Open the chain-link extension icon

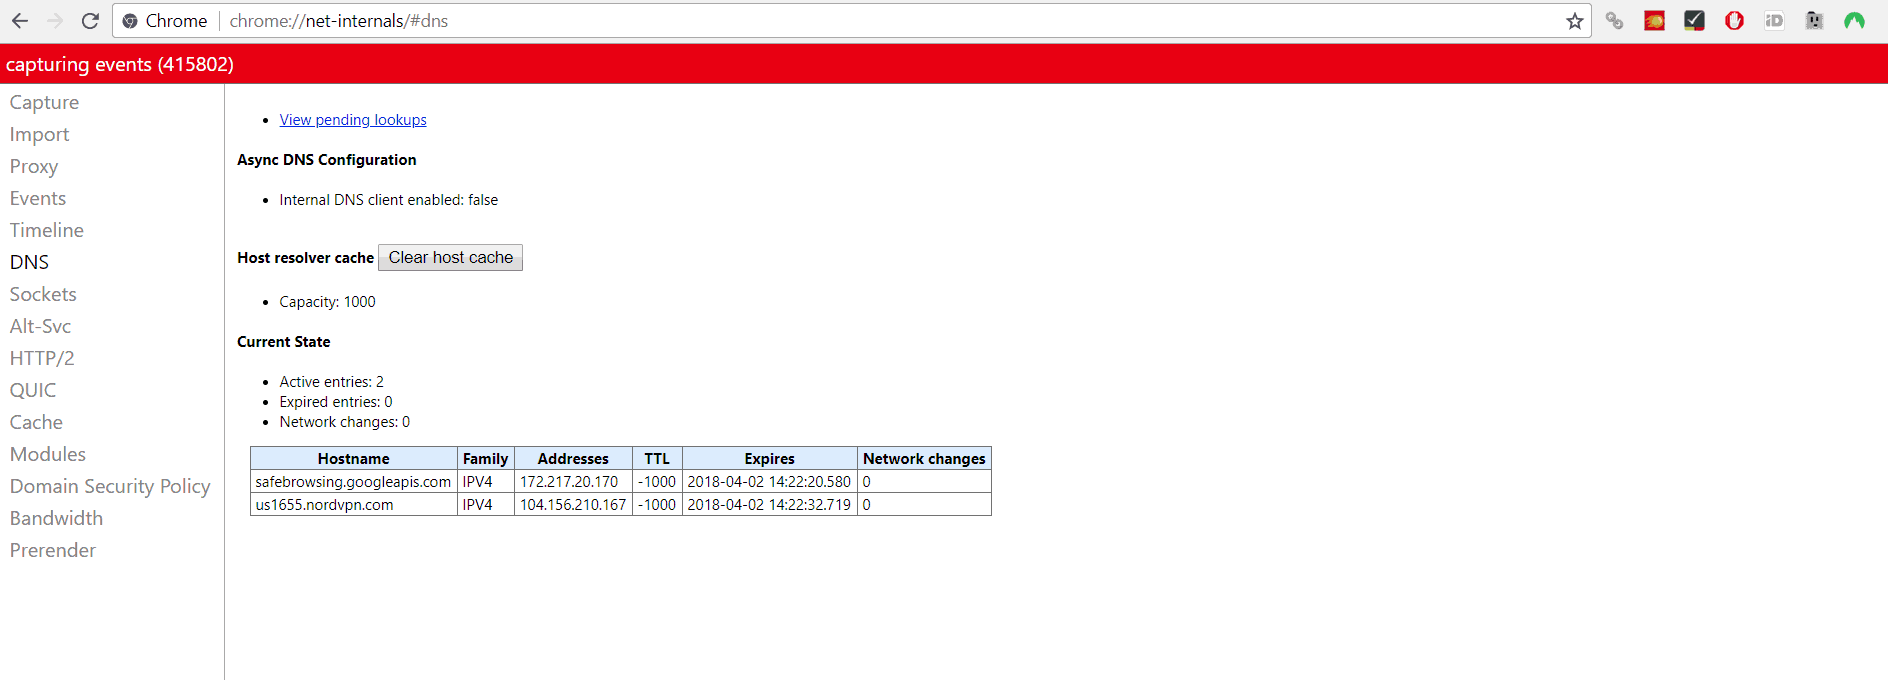pyautogui.click(x=1614, y=20)
